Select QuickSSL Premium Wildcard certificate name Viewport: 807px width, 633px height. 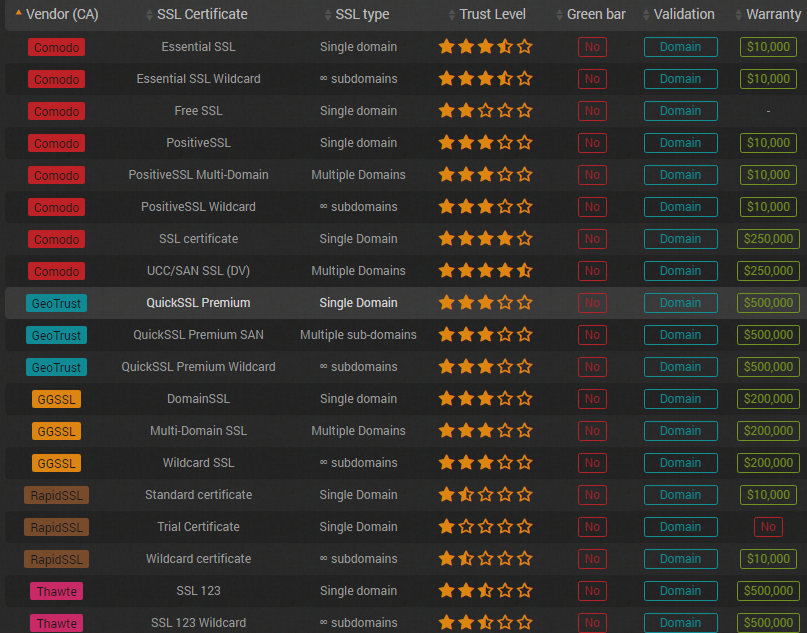coord(199,367)
